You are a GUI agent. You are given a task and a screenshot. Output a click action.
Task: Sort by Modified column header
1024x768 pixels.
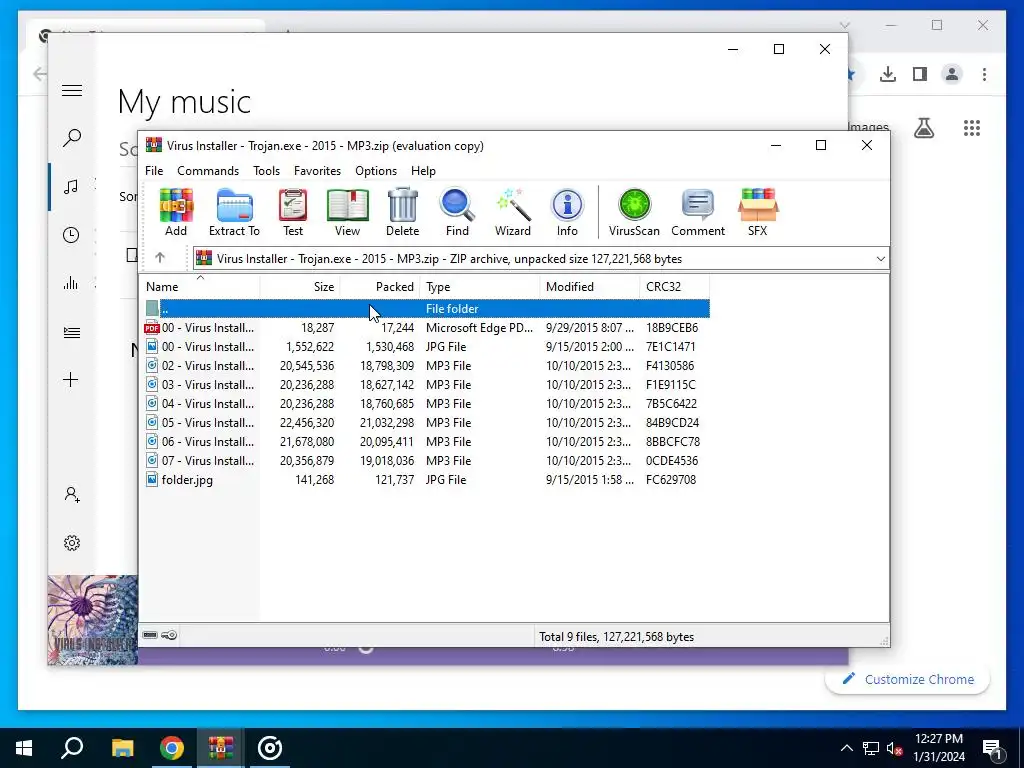[x=590, y=287]
